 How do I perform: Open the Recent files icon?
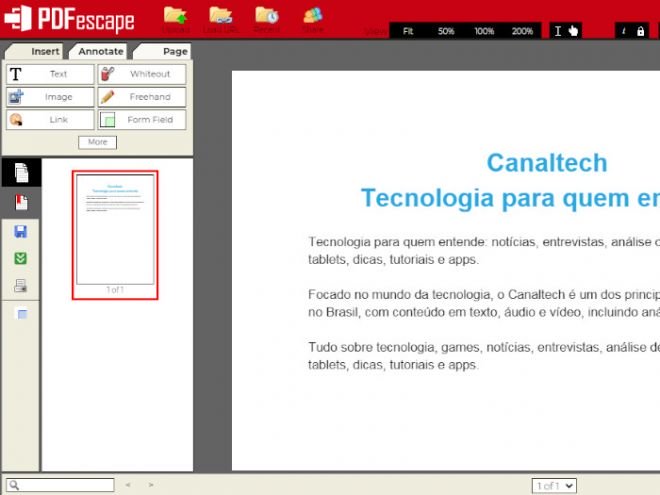coord(267,16)
